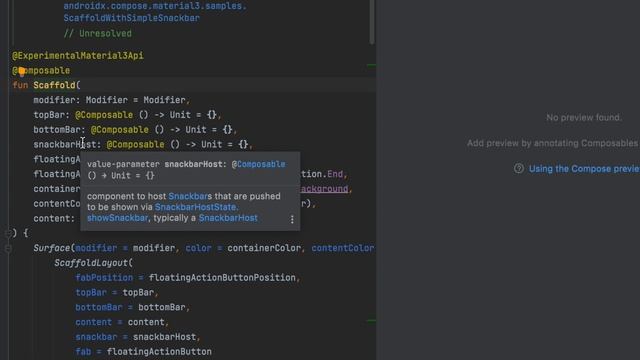Collapse the fold marker beside Surface(

coord(8,248)
